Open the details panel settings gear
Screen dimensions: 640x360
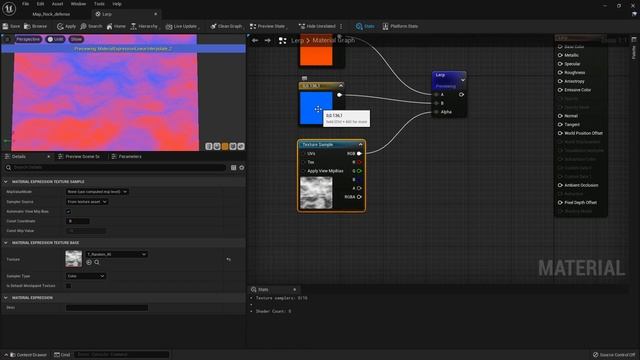pos(242,167)
